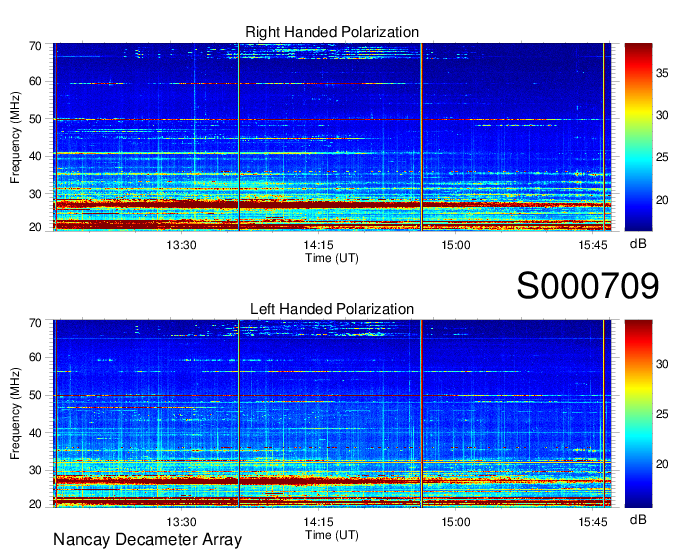Click the 60 MHz tick on right-handed plot
The width and height of the screenshot is (680, 552).
tap(35, 81)
